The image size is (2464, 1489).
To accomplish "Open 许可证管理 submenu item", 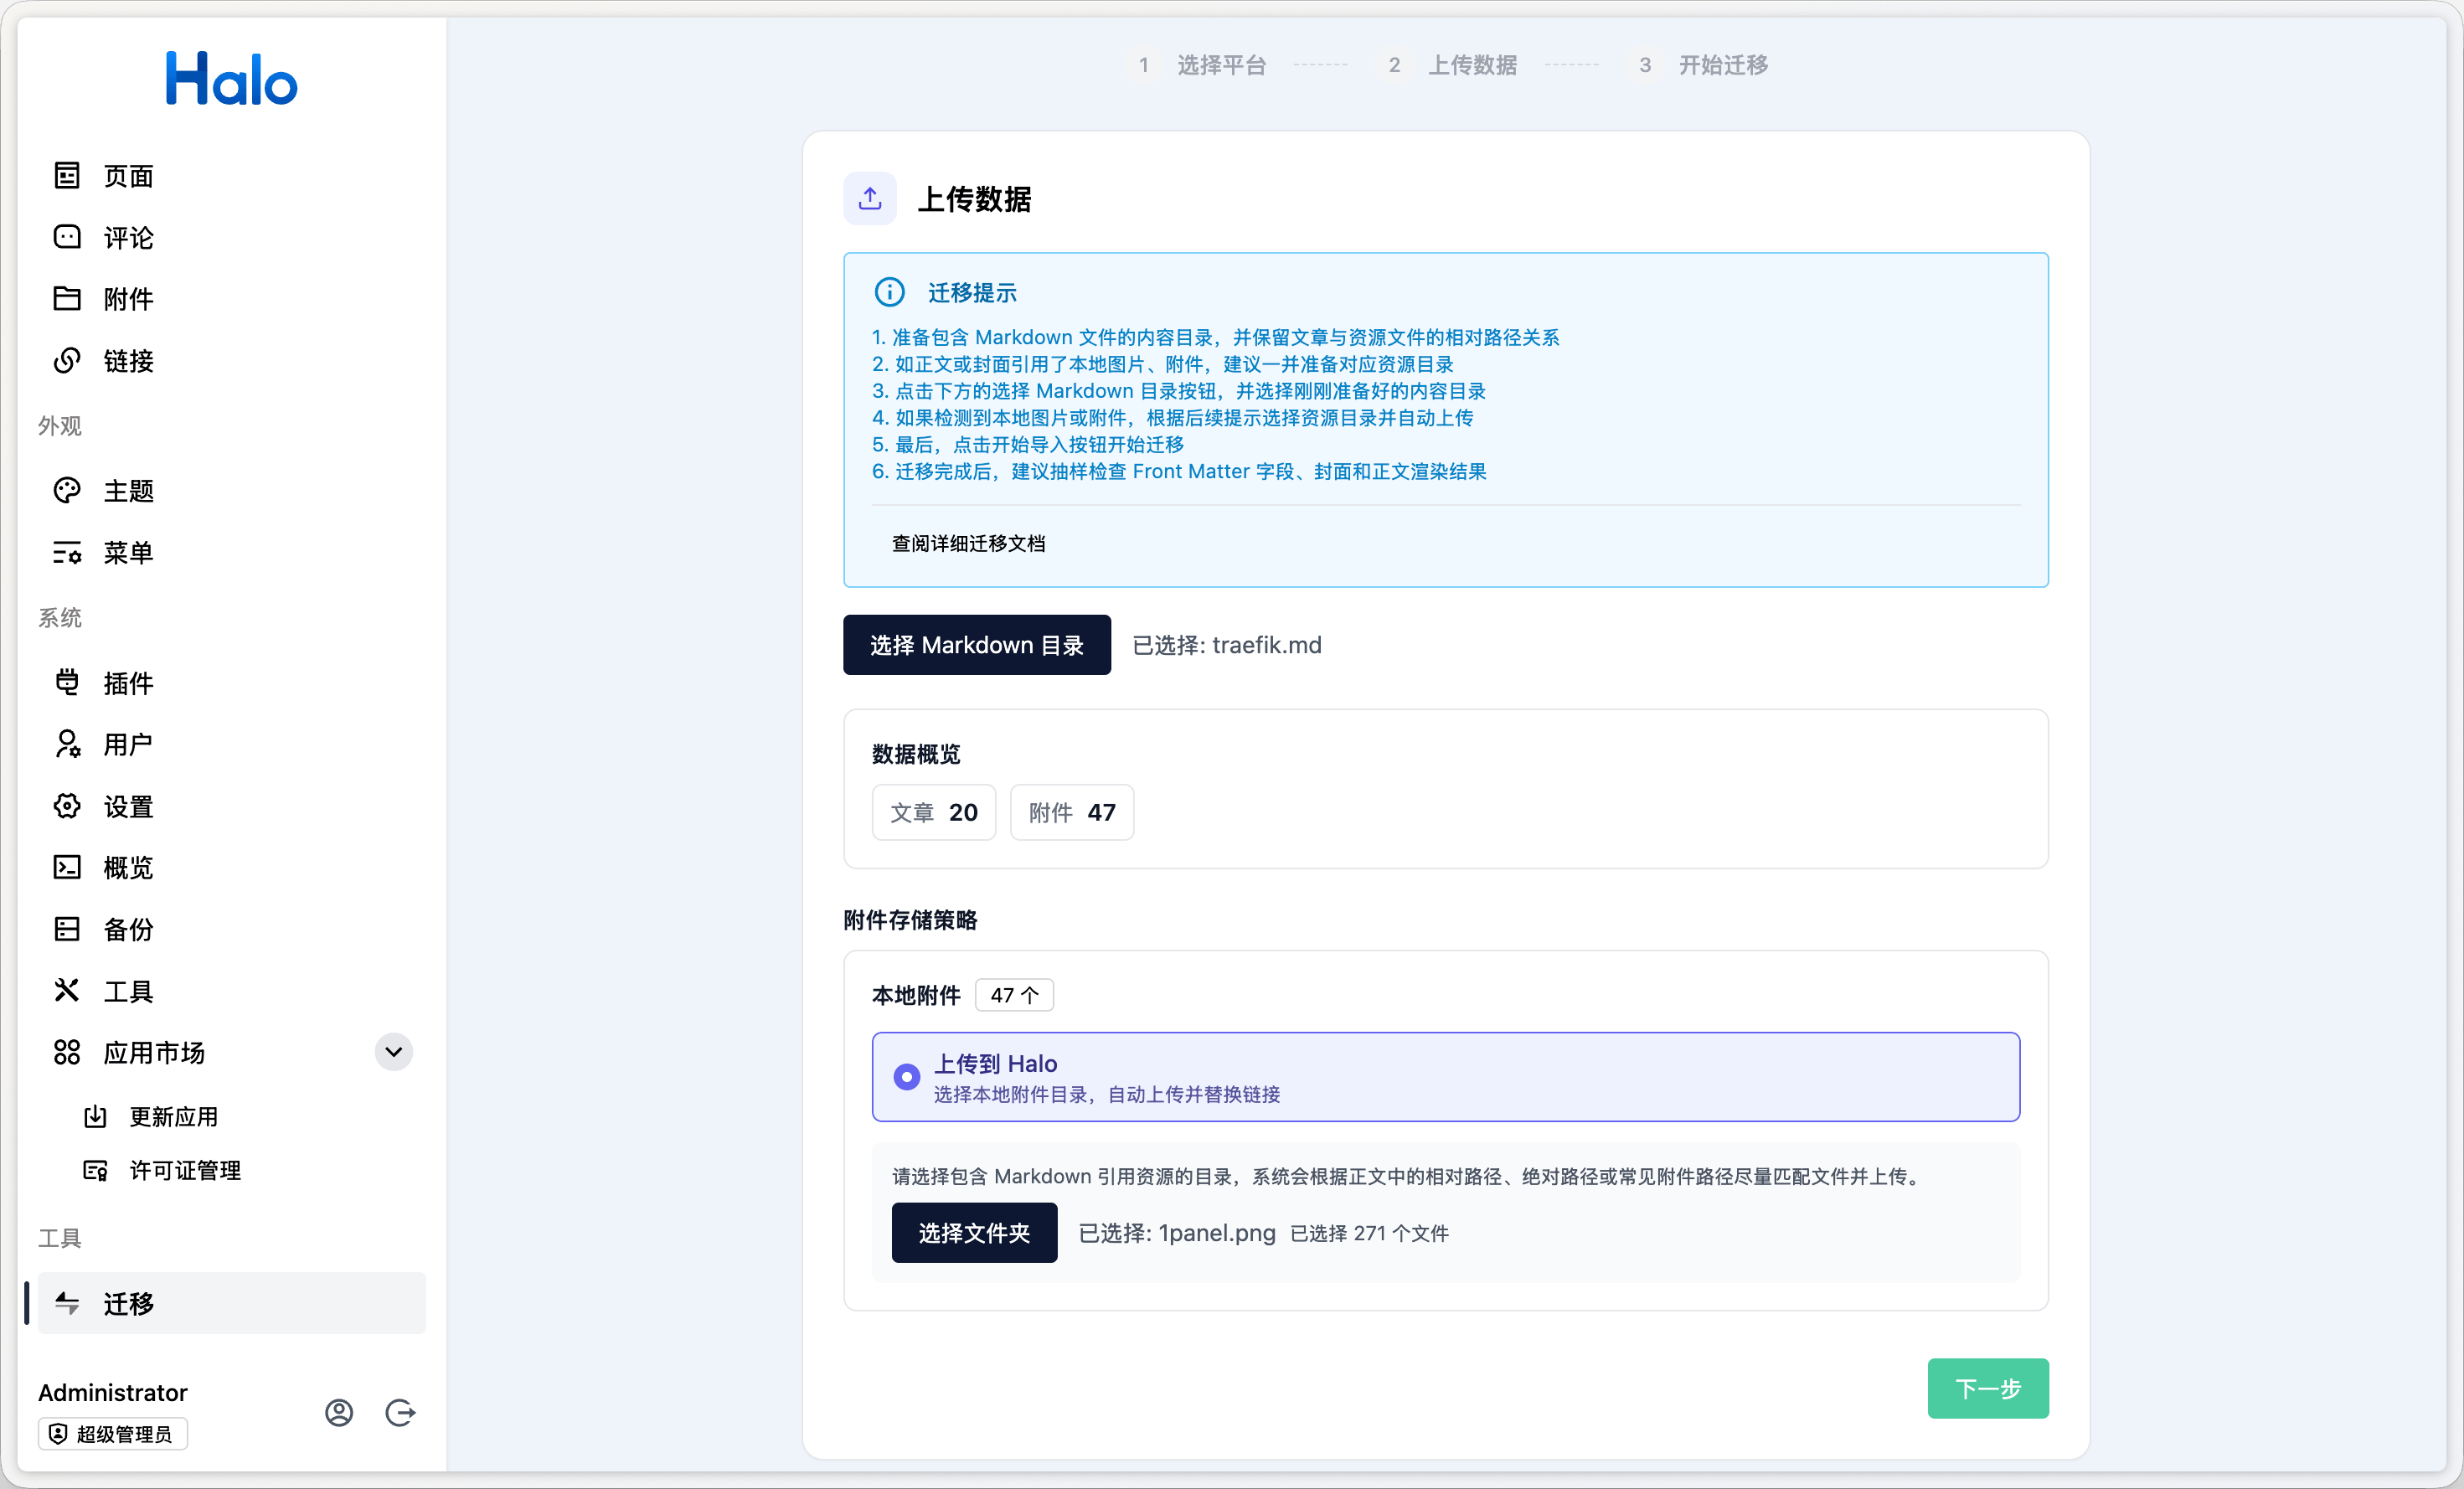I will pos(185,1170).
